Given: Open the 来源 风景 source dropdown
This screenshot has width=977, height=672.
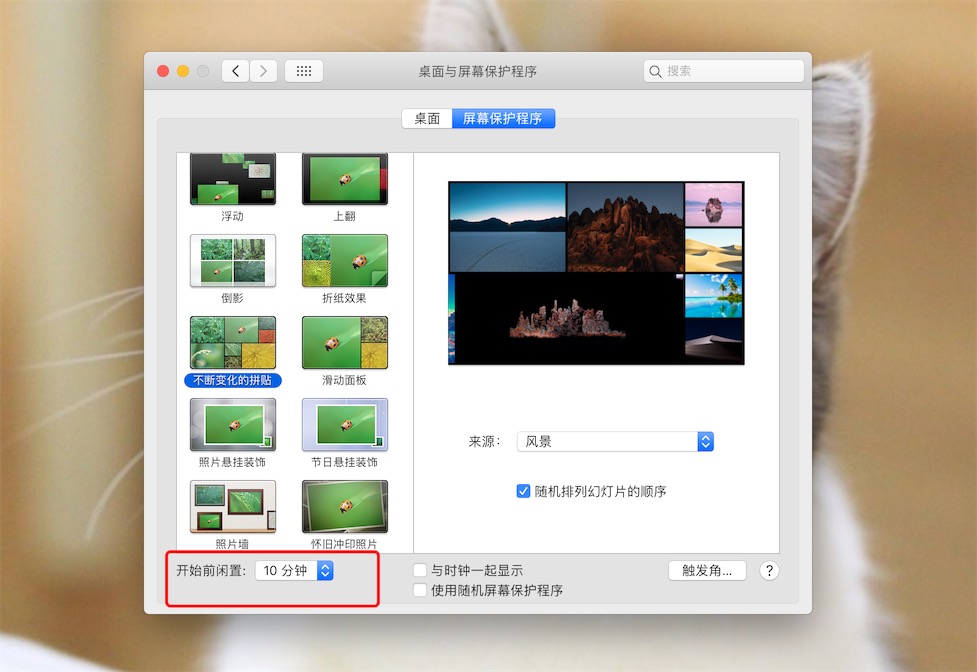Looking at the screenshot, I should (615, 442).
